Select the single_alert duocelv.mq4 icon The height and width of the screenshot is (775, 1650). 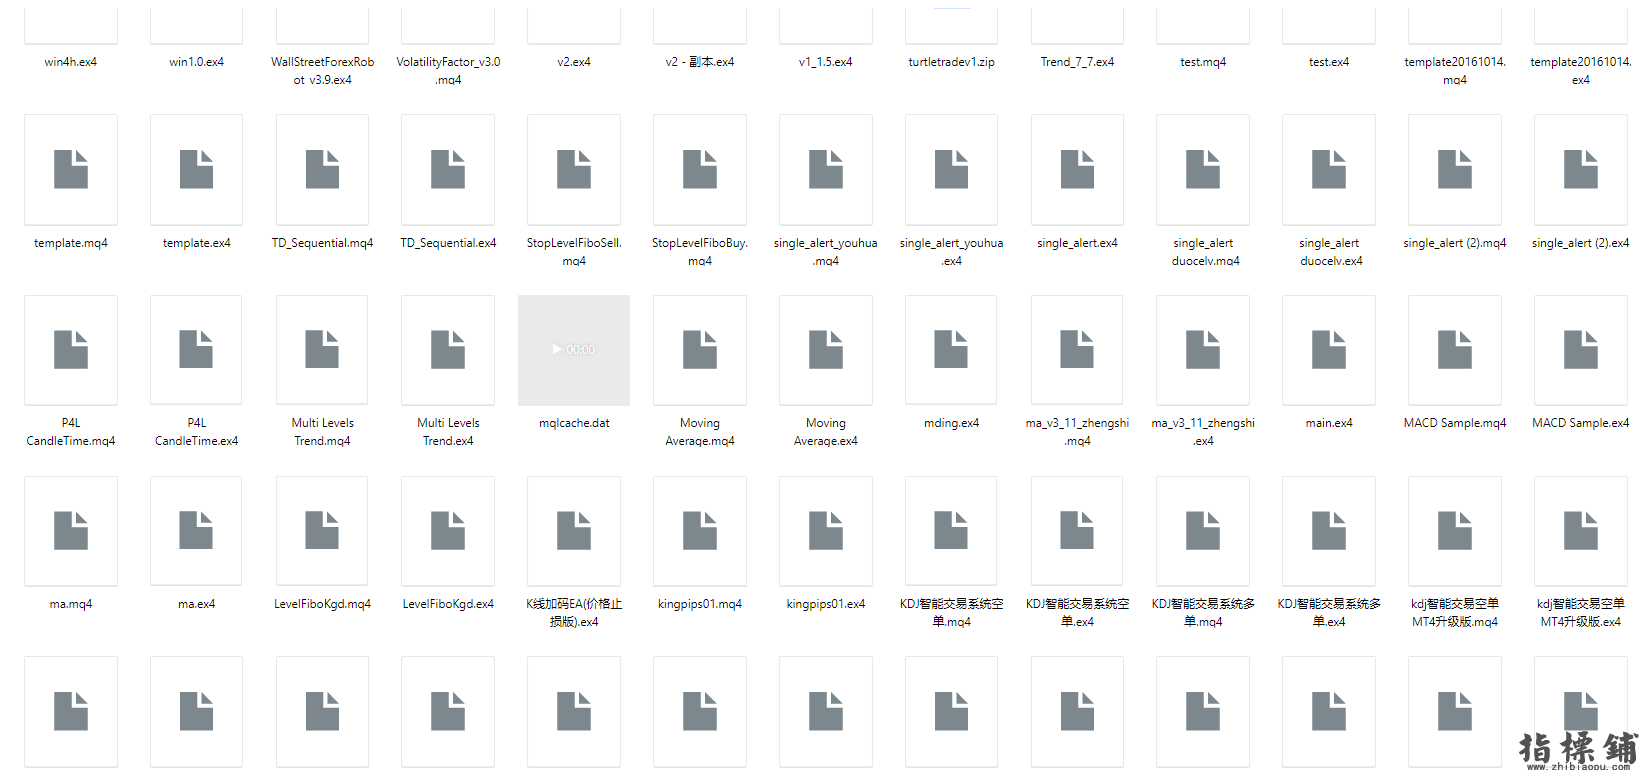[1203, 169]
